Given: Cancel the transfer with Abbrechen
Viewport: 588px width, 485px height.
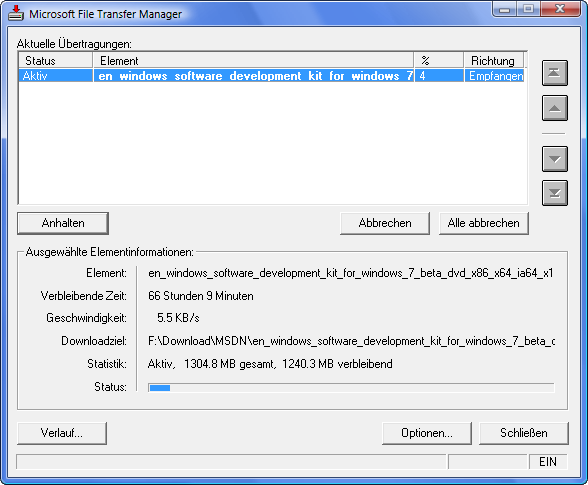Looking at the screenshot, I should click(x=385, y=223).
